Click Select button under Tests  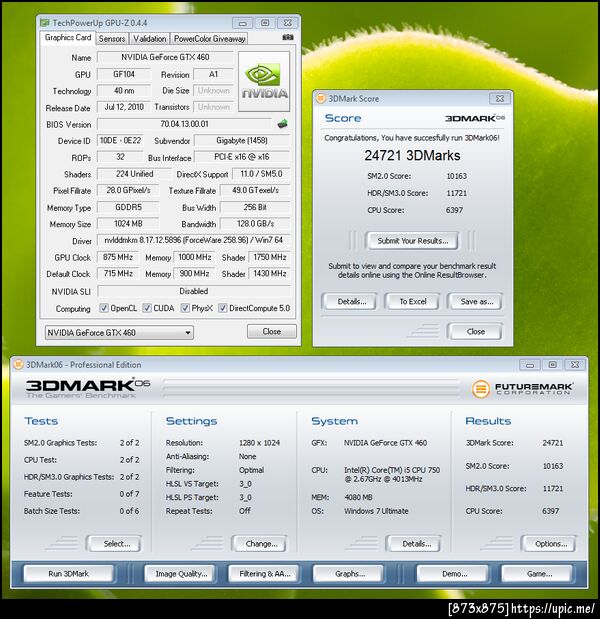[116, 544]
